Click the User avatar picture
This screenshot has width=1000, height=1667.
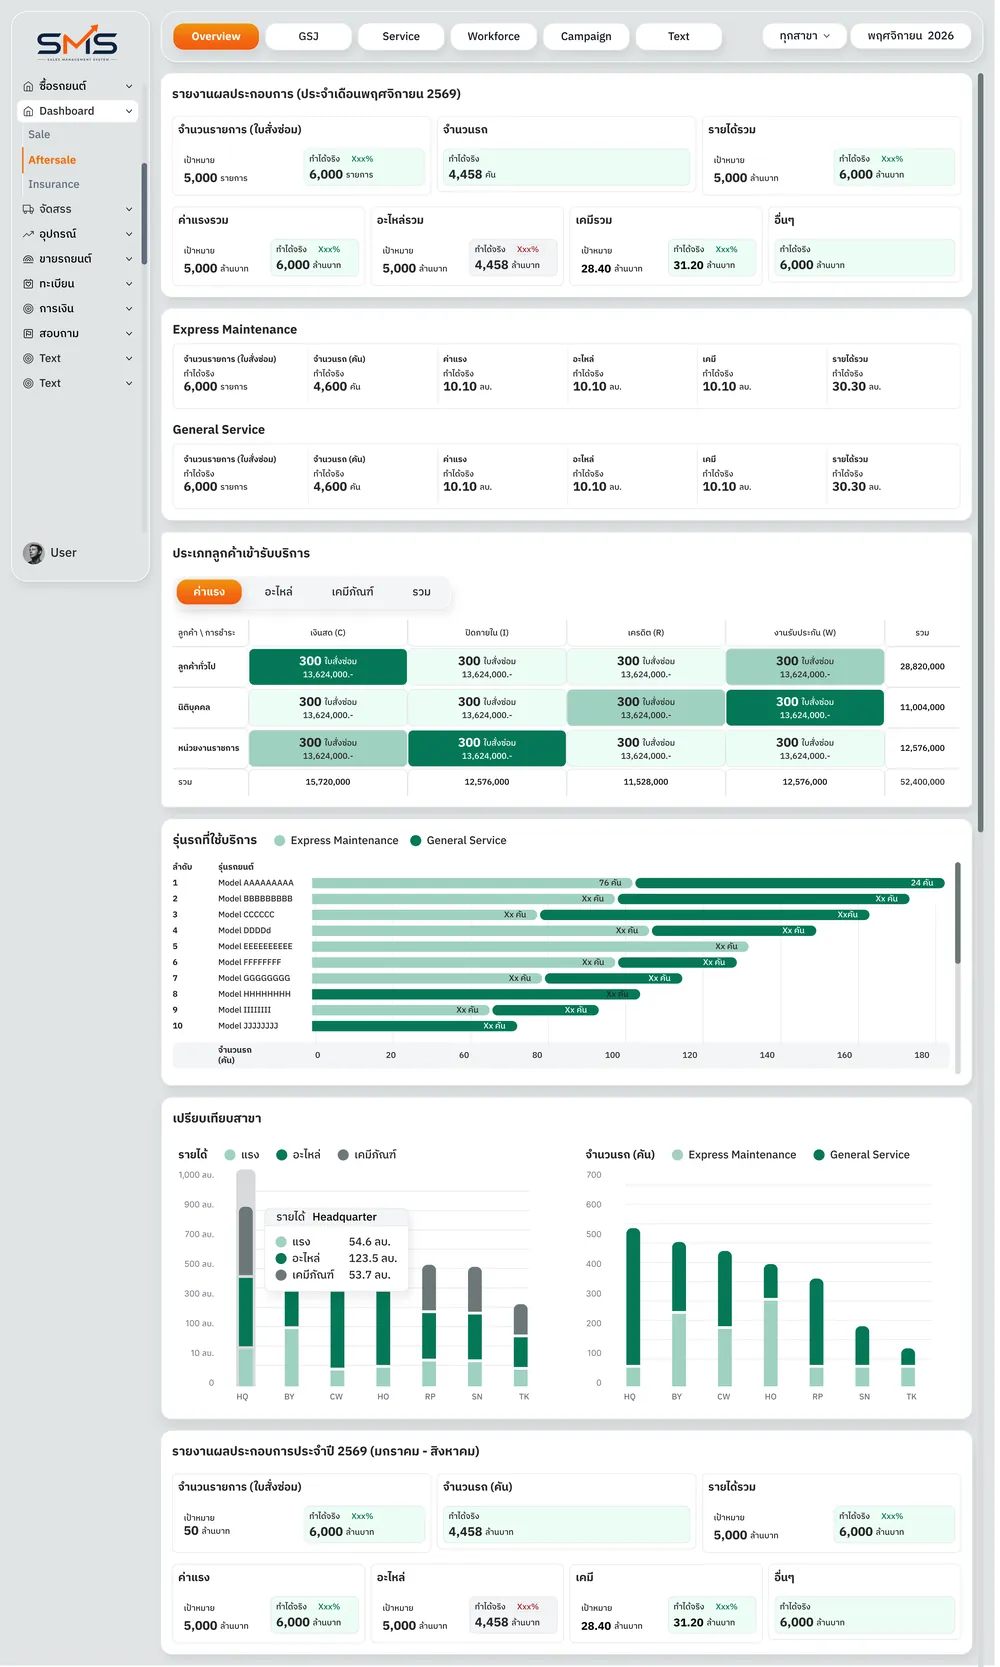tap(34, 553)
